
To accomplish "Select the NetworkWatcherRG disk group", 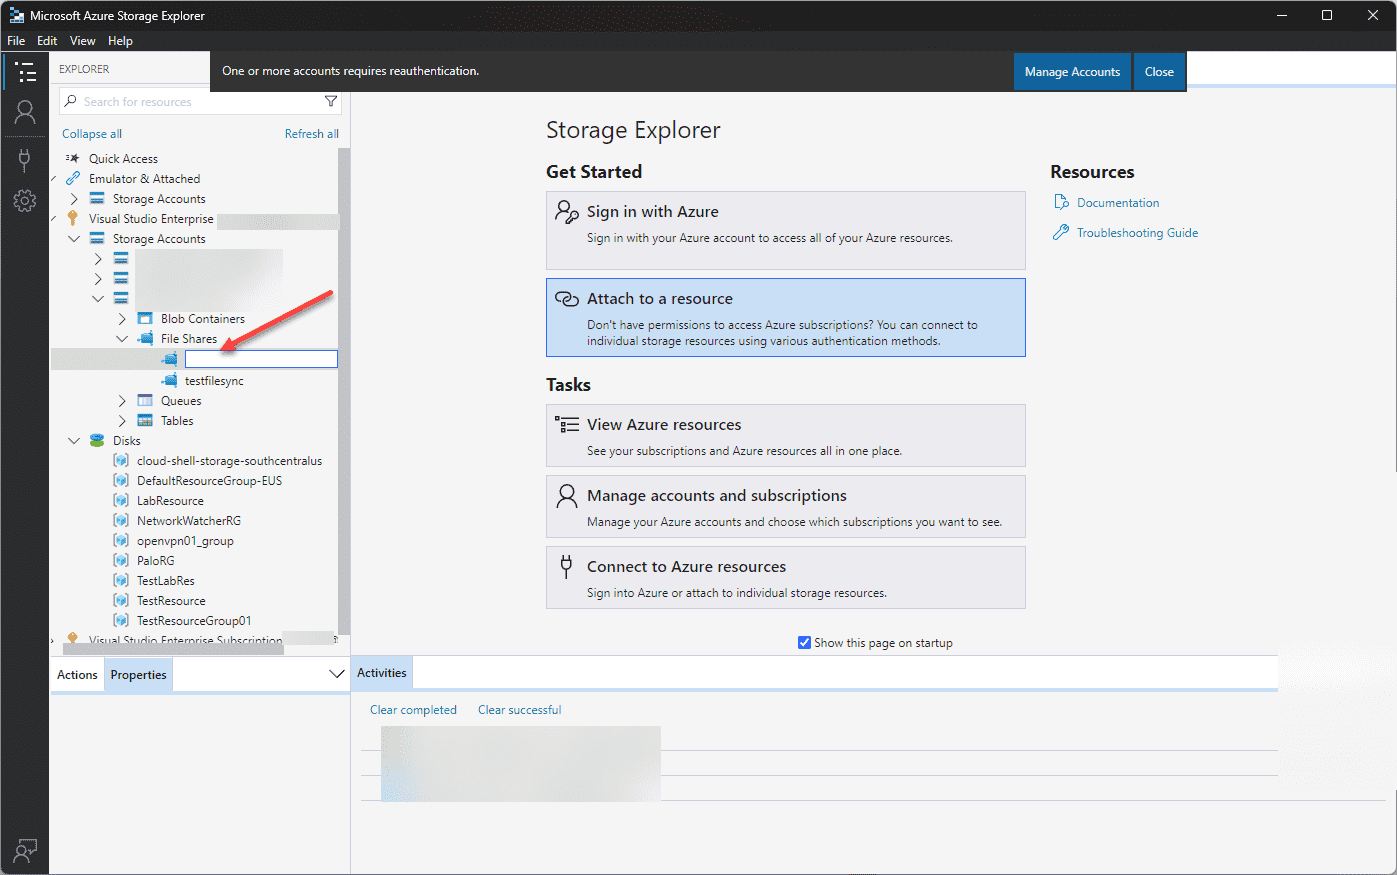I will pyautogui.click(x=189, y=520).
